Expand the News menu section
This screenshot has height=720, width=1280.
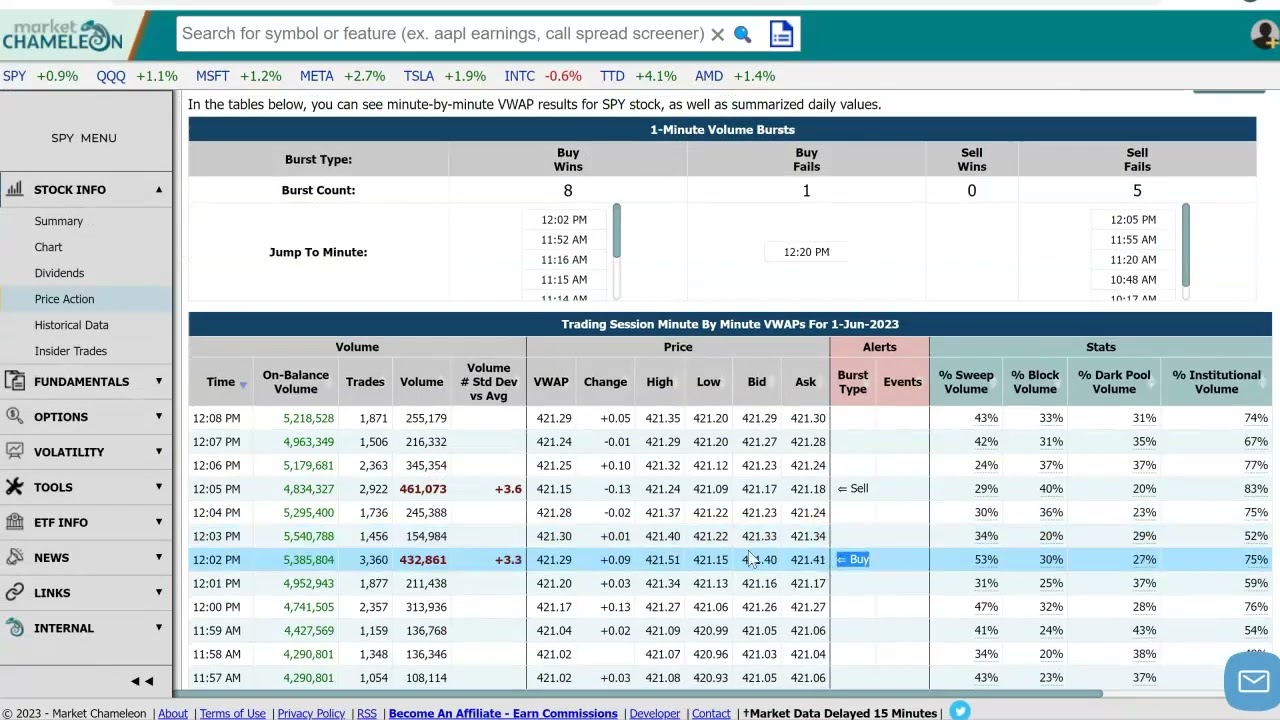click(x=158, y=557)
